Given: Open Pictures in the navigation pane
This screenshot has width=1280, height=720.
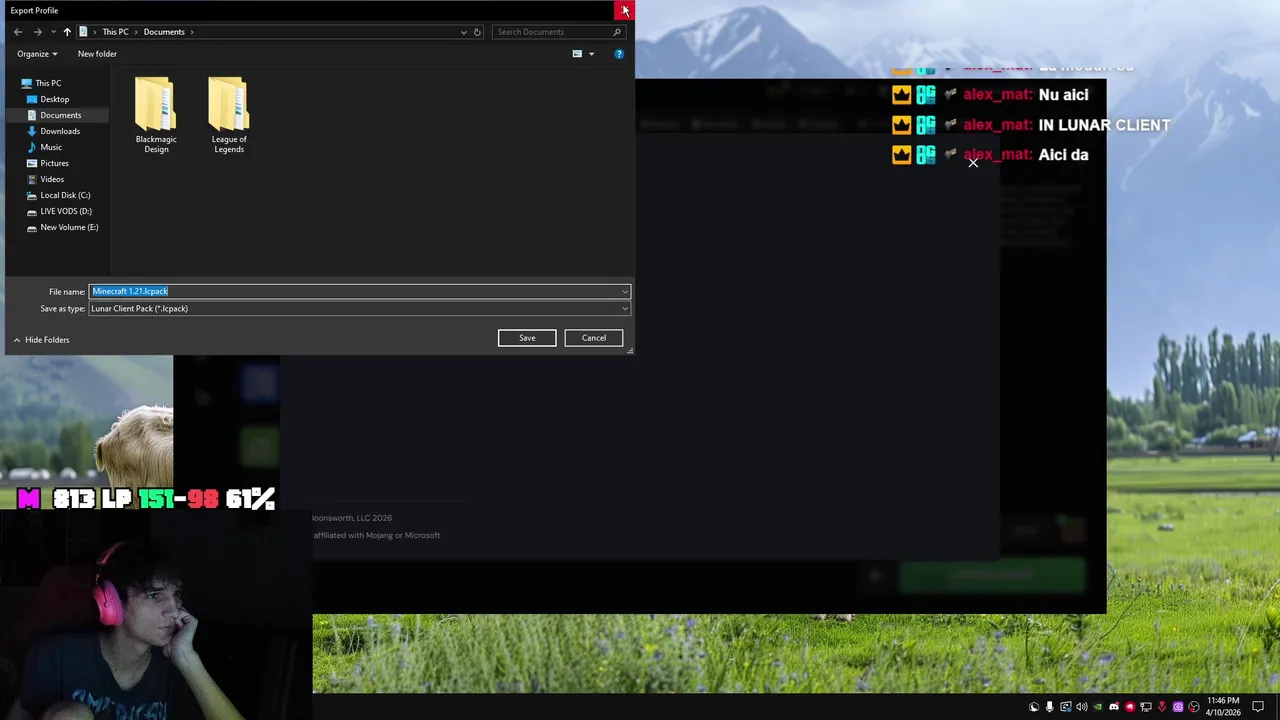Looking at the screenshot, I should pos(54,163).
